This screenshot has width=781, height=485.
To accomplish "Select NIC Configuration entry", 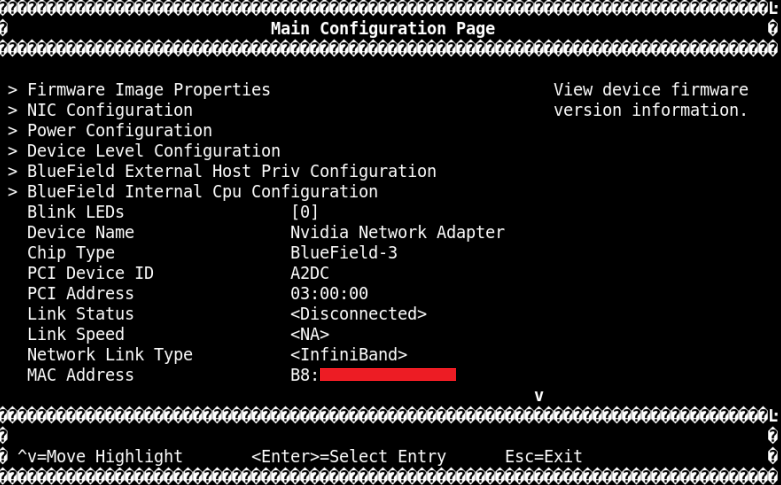I will point(109,110).
